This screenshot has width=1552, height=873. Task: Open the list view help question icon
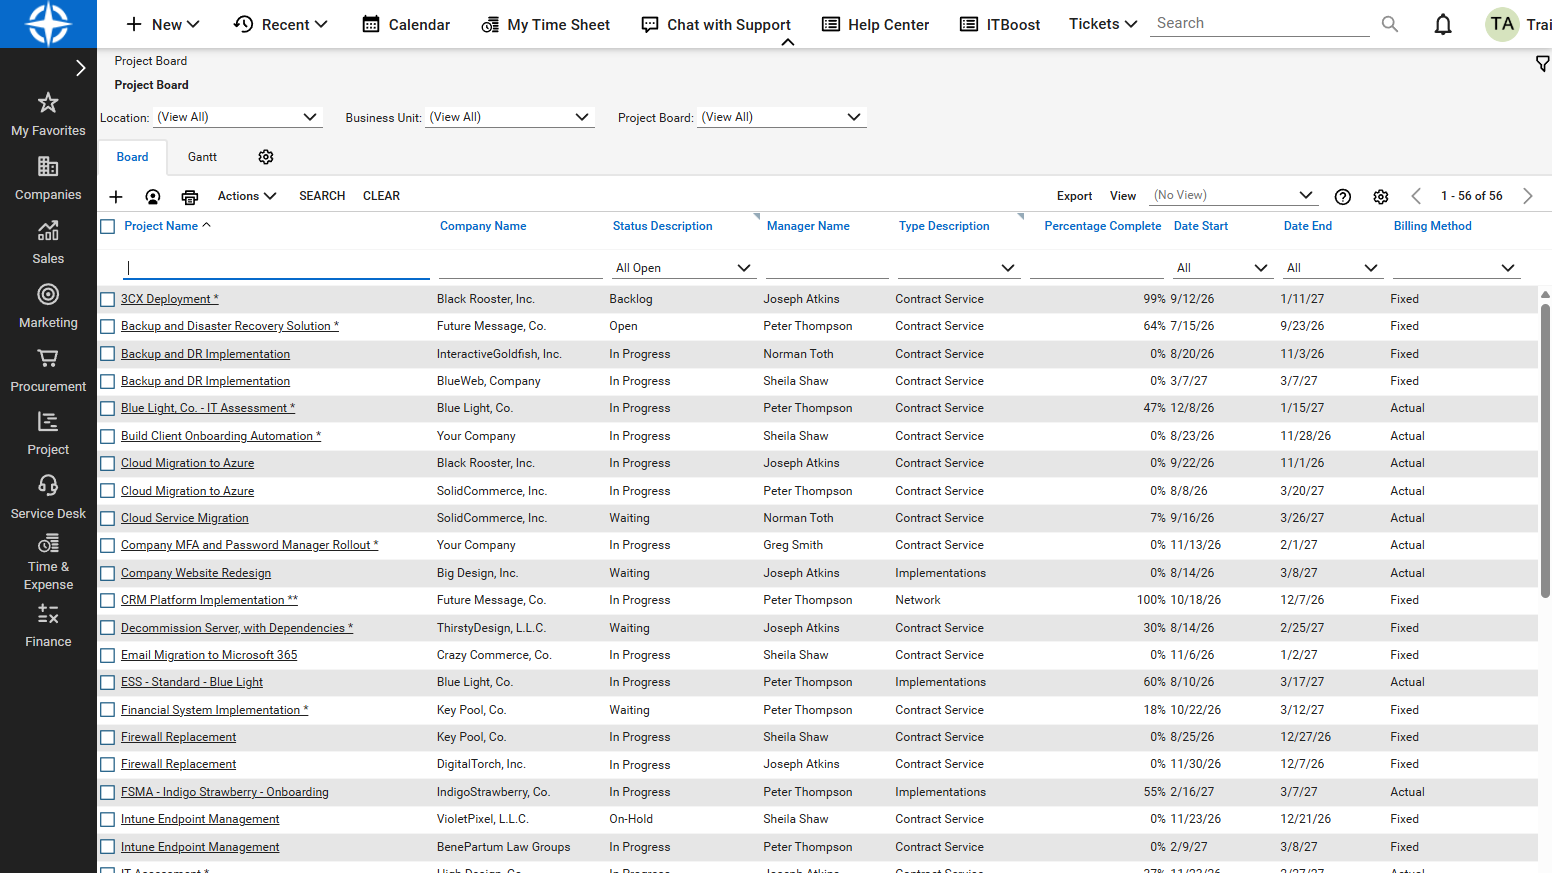click(x=1343, y=197)
